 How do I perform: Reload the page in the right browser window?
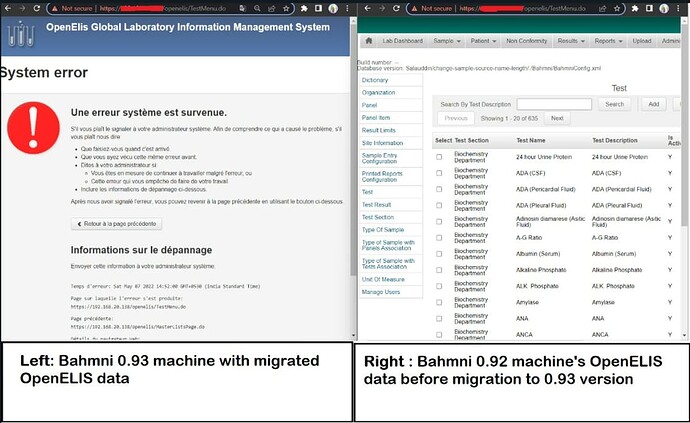[x=396, y=8]
